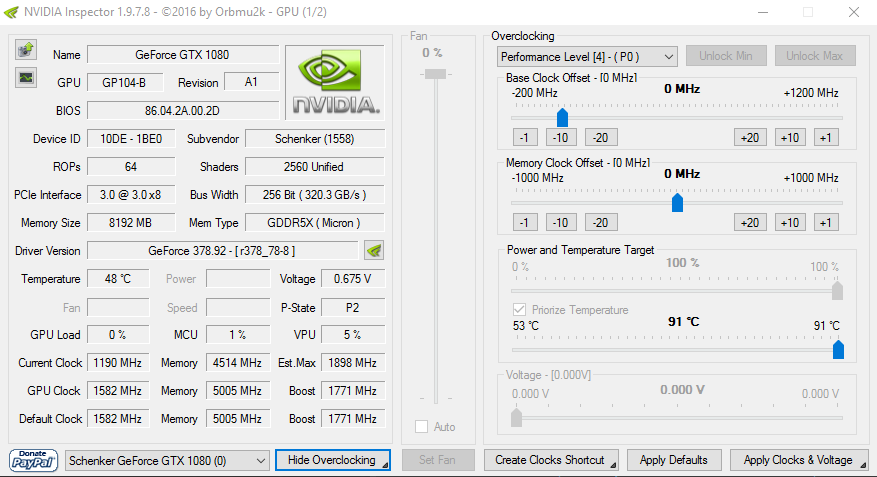Viewport: 877px width, 477px height.
Task: Click the Apply Clocks & Voltage corner arrow
Action: click(x=862, y=465)
